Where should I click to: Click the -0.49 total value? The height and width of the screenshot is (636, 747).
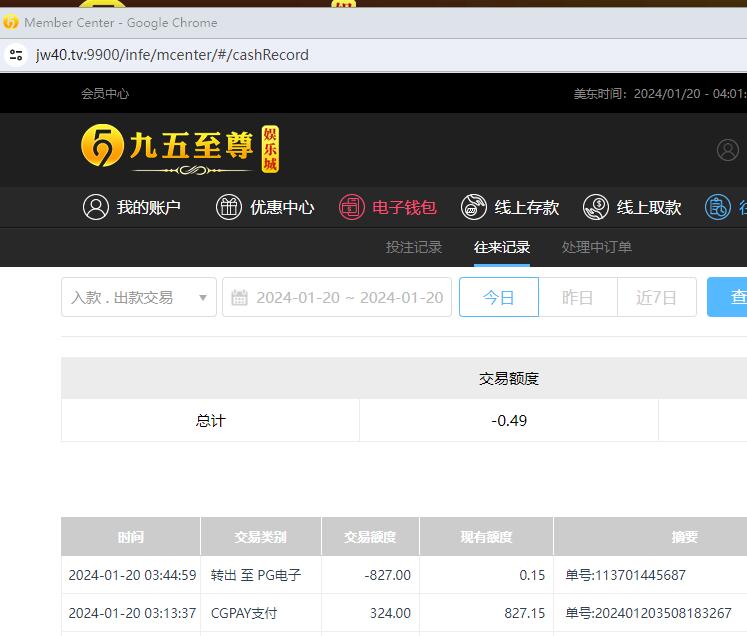click(509, 421)
